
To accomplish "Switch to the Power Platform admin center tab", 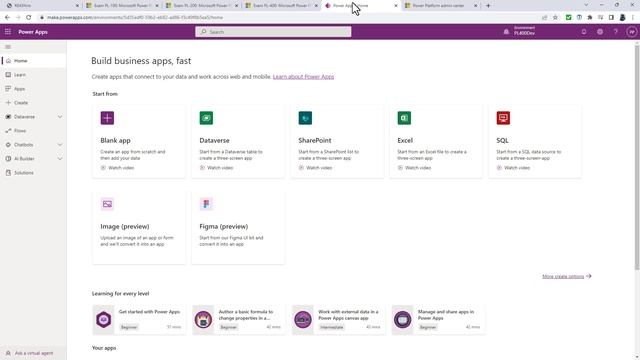I will tap(440, 6).
